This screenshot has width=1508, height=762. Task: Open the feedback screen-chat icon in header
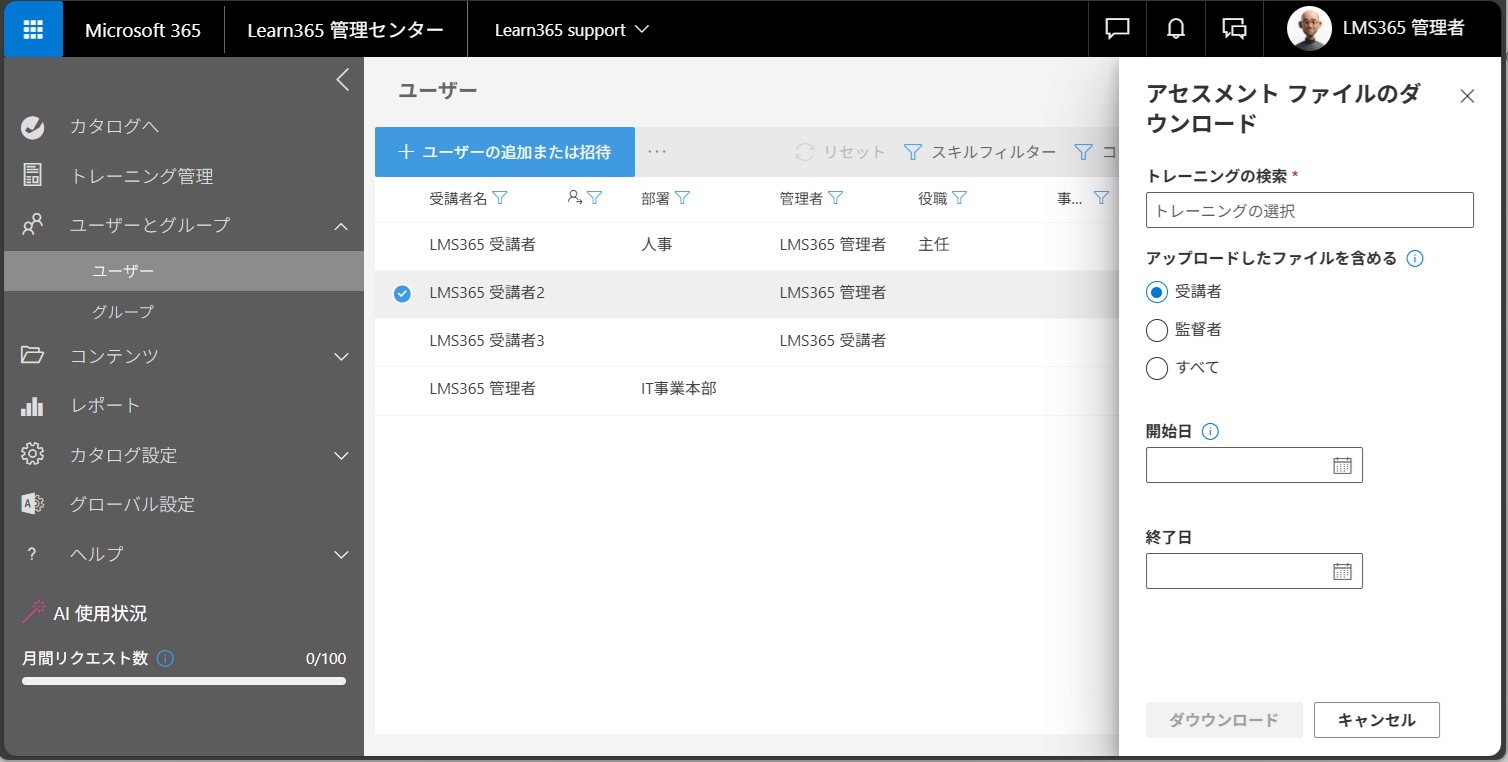click(x=1235, y=29)
